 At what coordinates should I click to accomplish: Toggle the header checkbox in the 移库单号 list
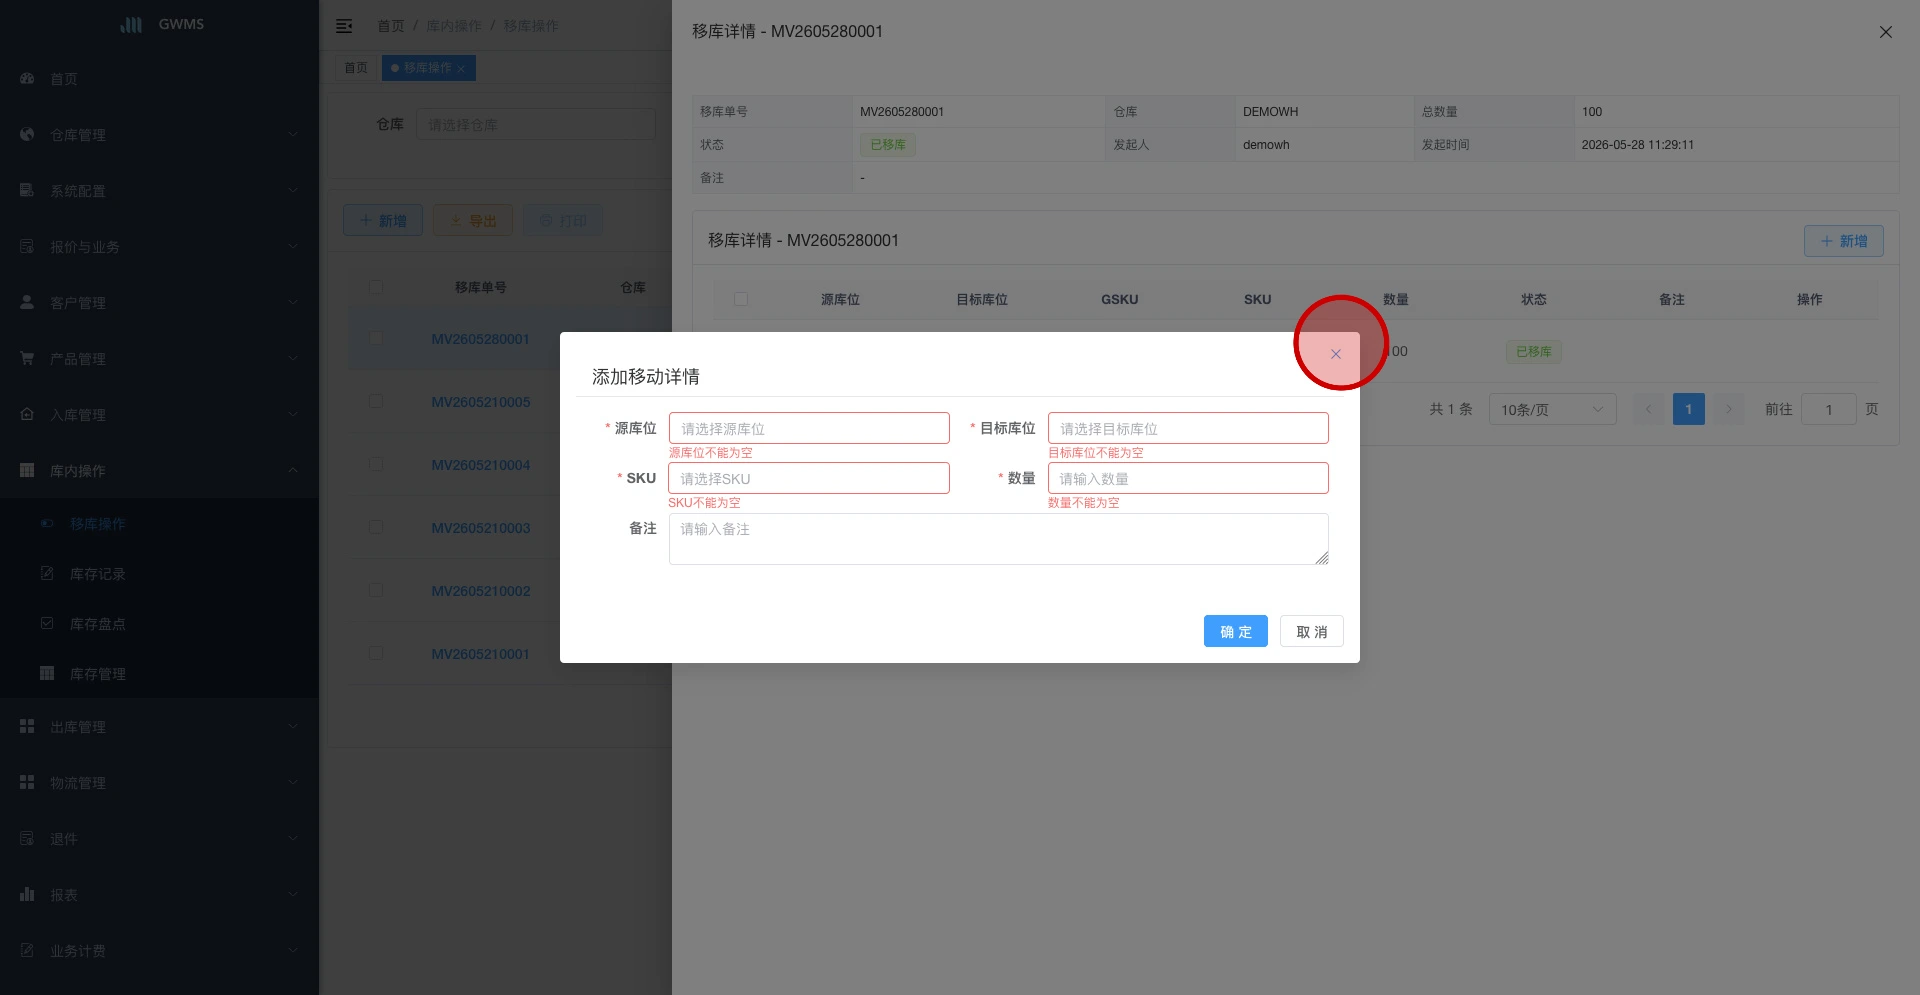tap(376, 287)
